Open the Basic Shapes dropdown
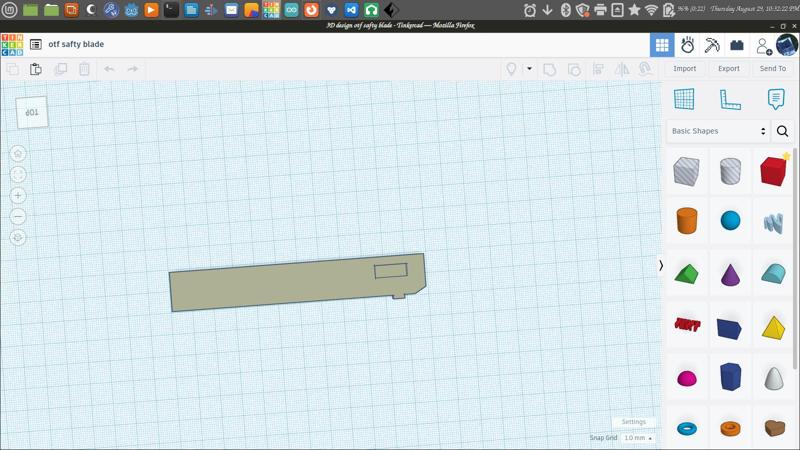 [x=718, y=131]
